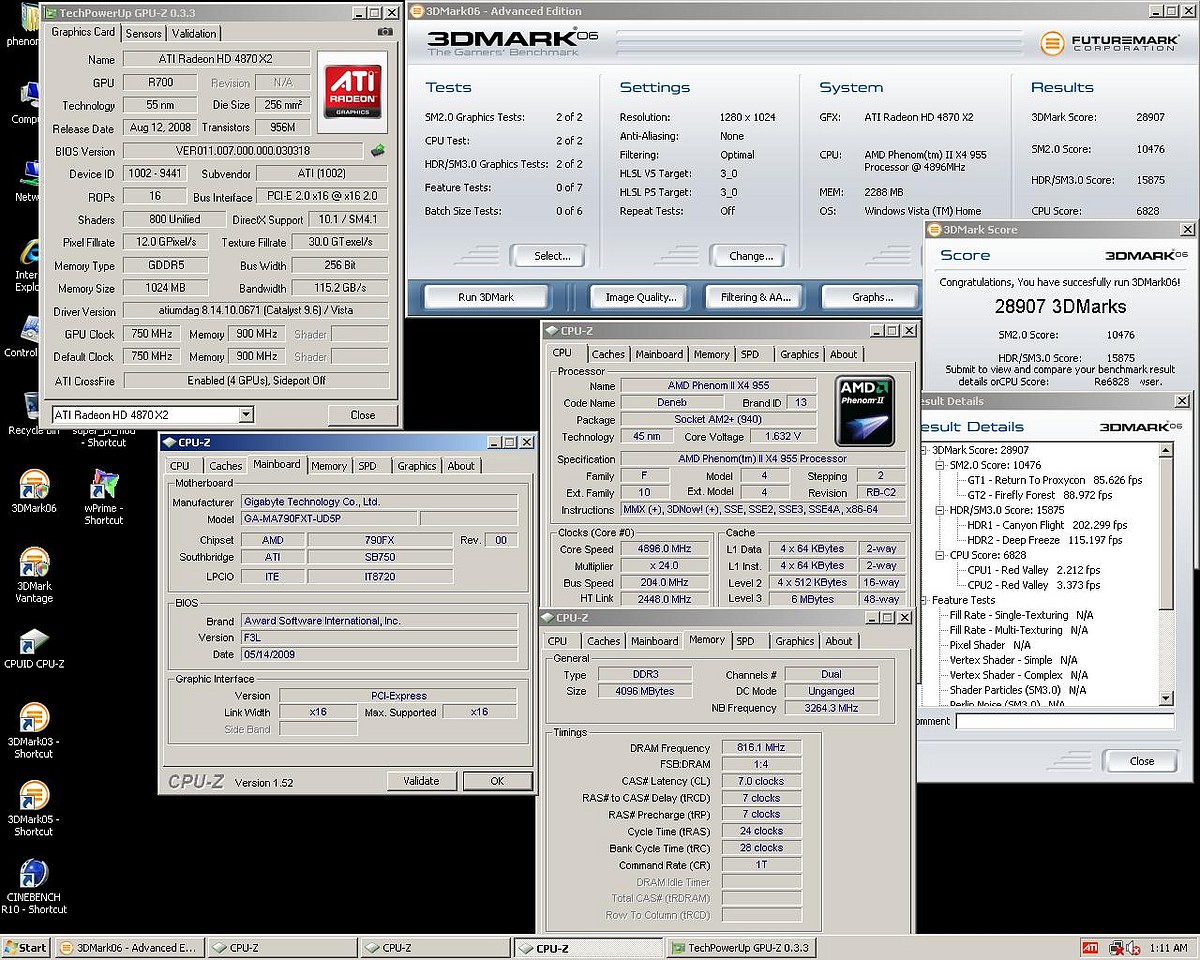Collapse the SM2.0 Score tree node
Viewport: 1200px width, 960px height.
click(x=940, y=465)
